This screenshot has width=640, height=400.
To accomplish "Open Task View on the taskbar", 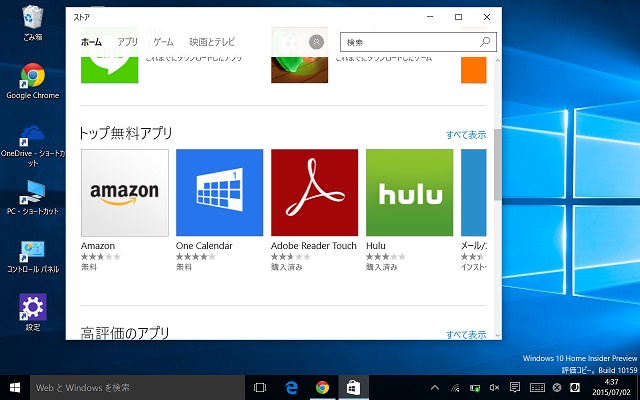I will (260, 387).
